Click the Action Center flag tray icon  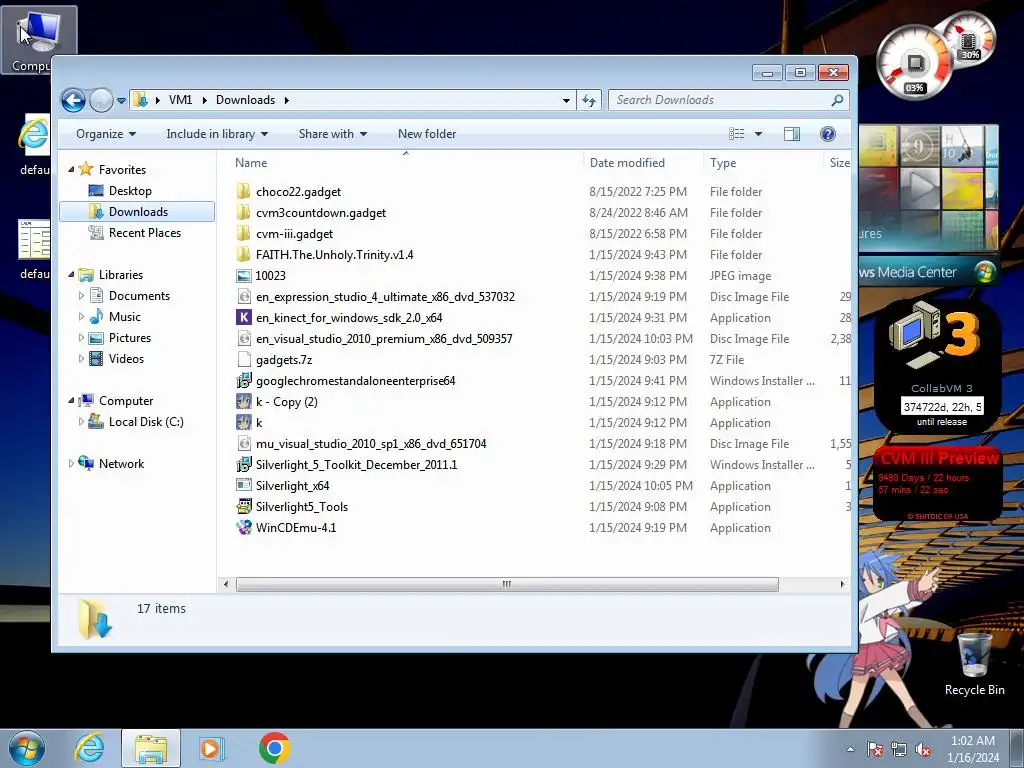coord(875,749)
